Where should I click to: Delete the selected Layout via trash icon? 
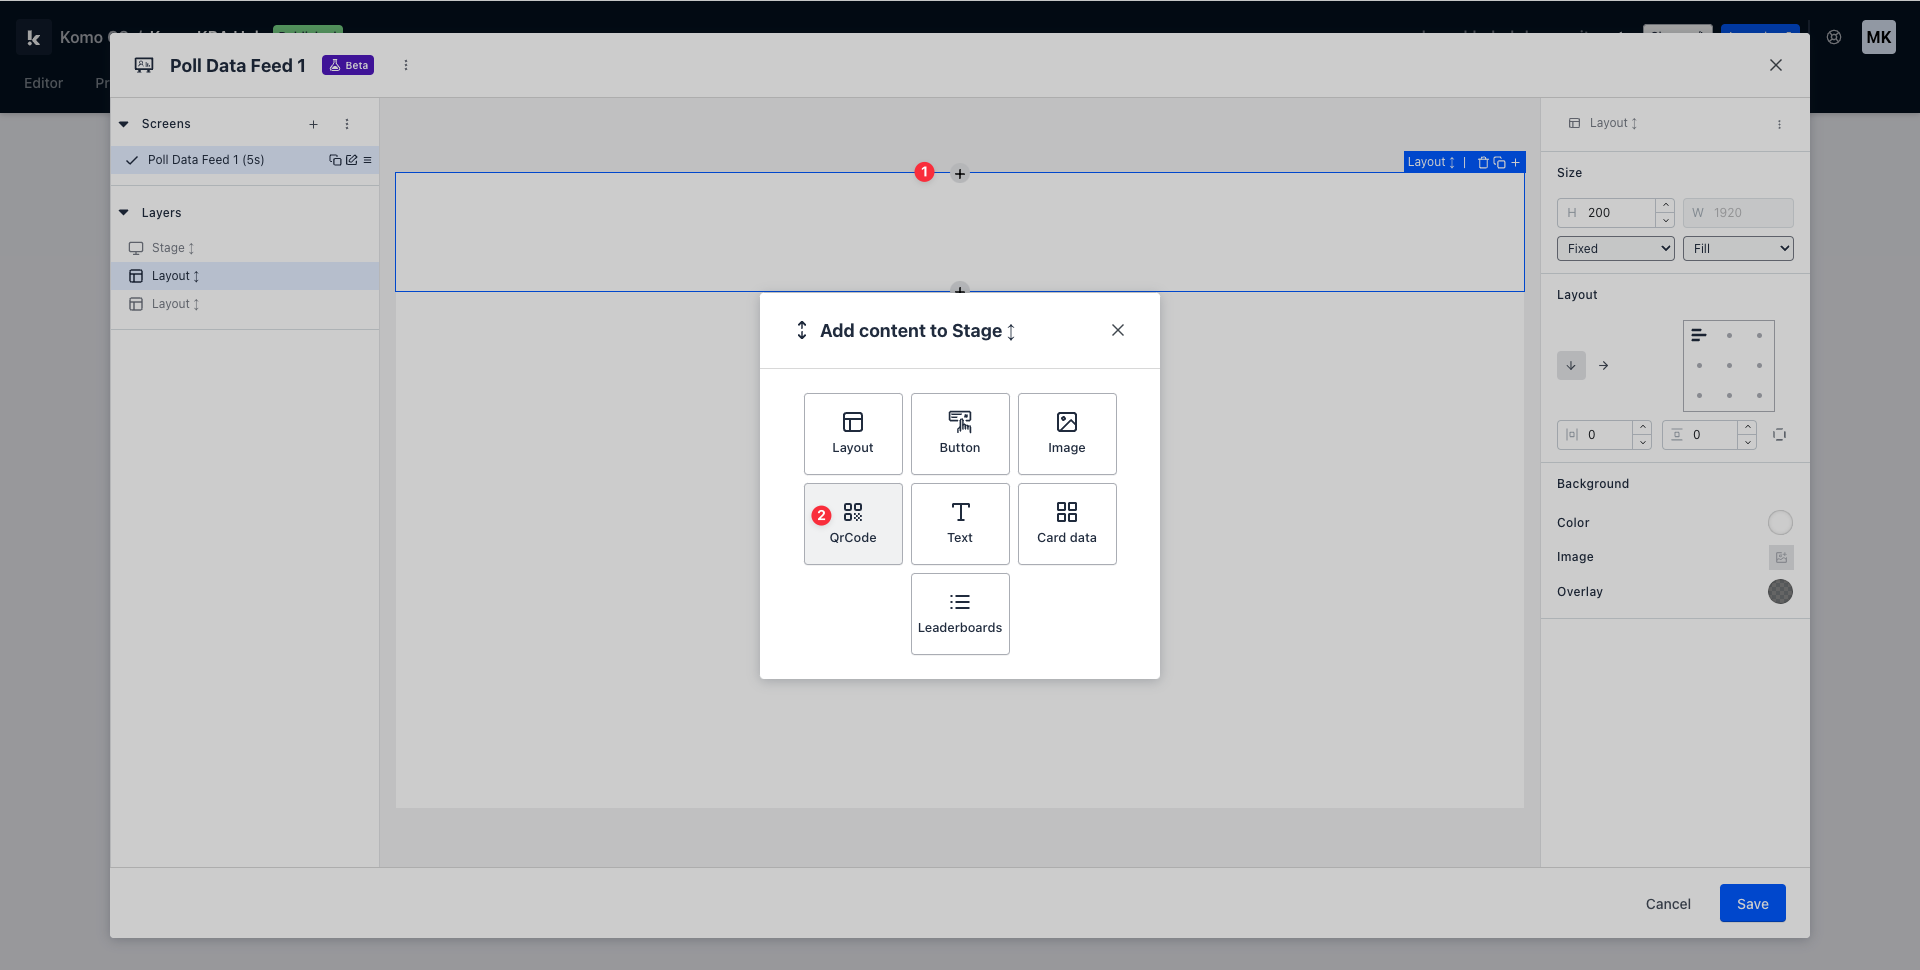coord(1483,162)
